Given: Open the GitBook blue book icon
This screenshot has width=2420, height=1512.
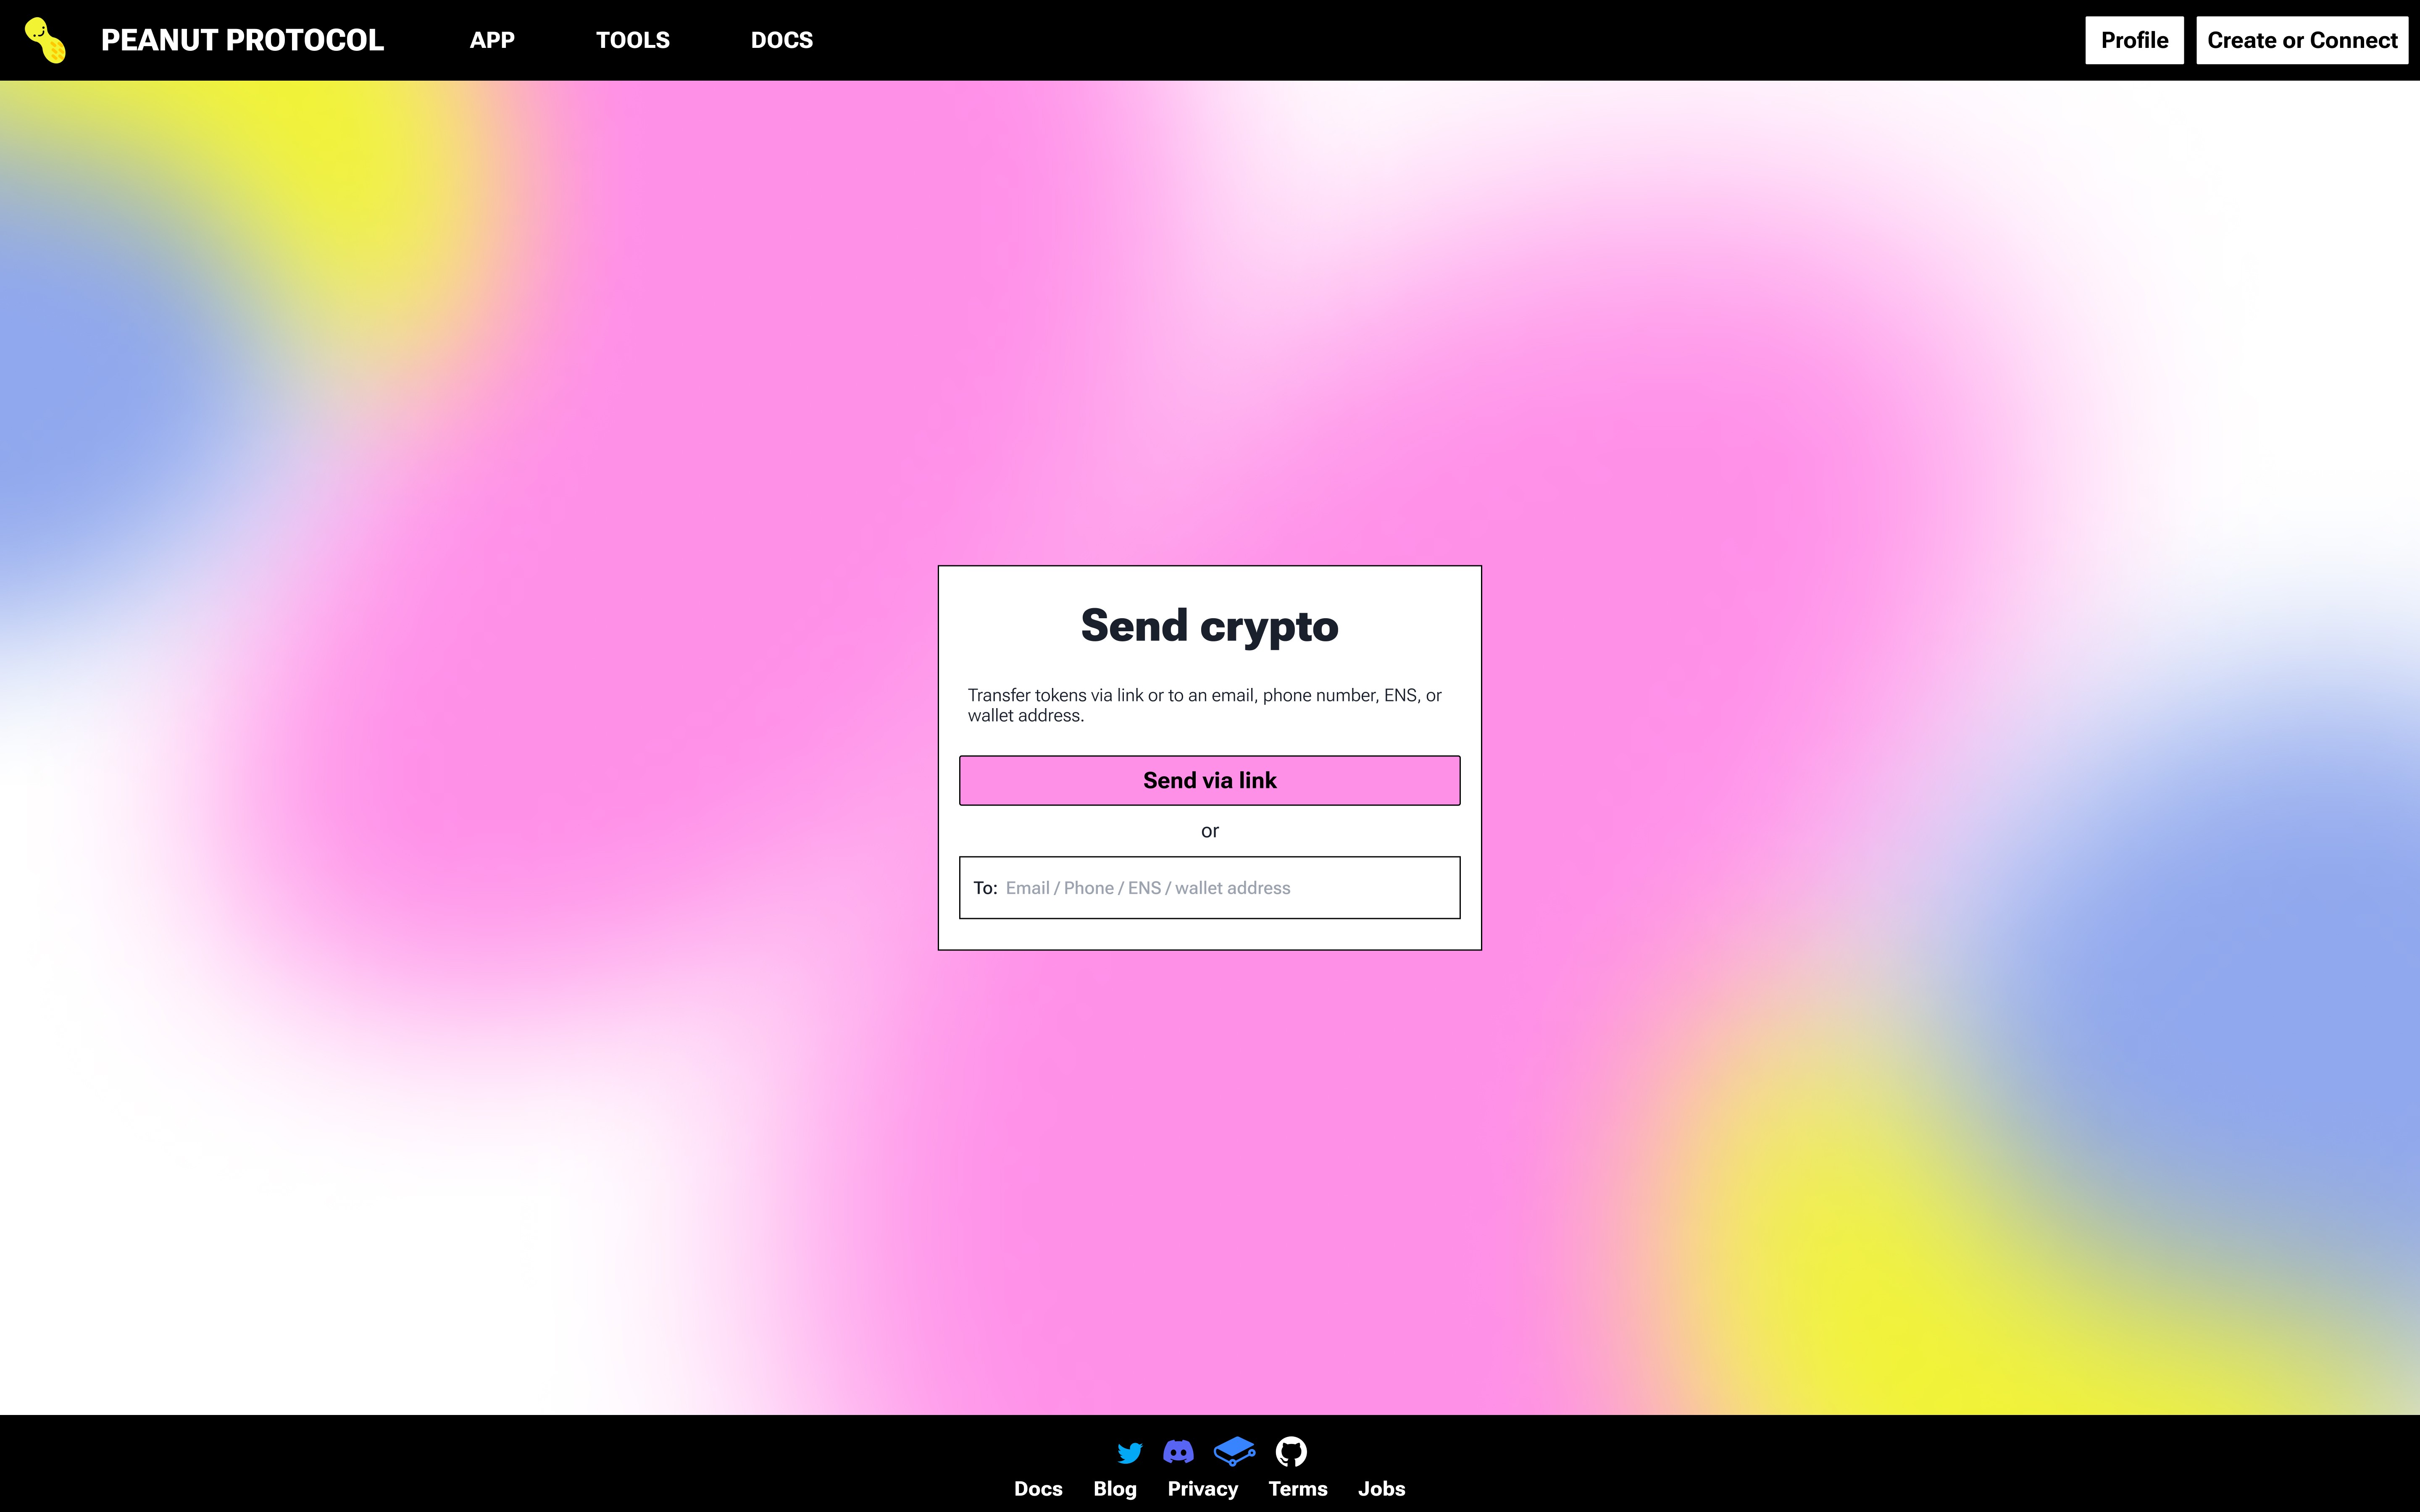Looking at the screenshot, I should (1234, 1451).
